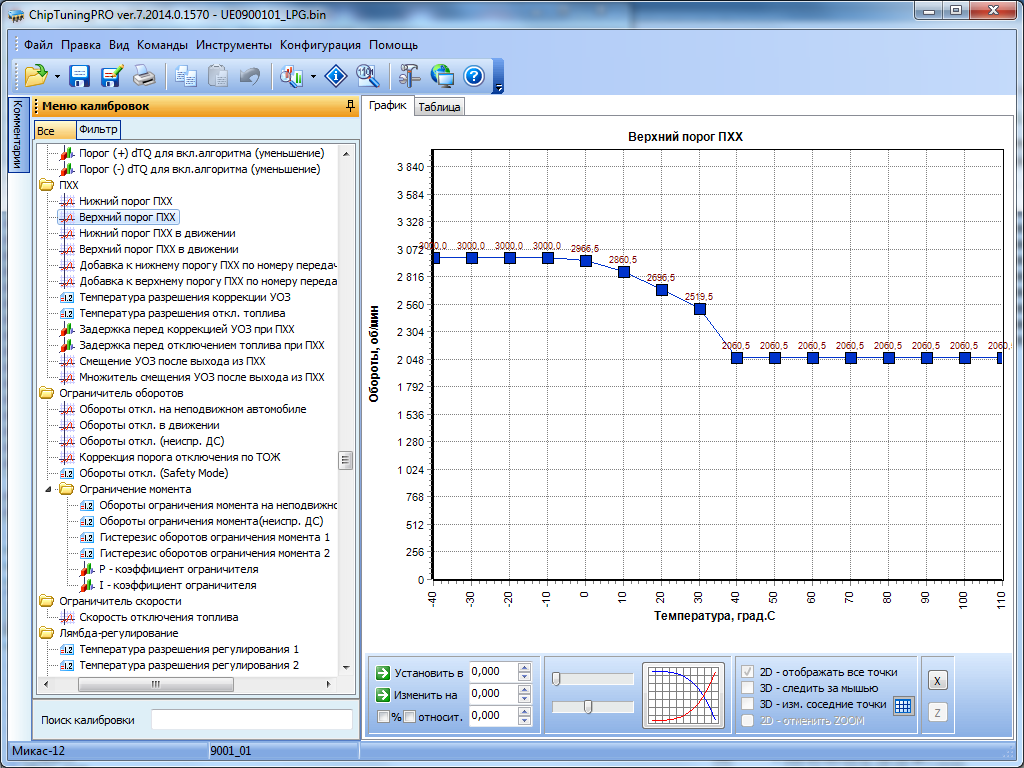Open the 'Инструменты' menu
The image size is (1024, 768).
point(234,45)
